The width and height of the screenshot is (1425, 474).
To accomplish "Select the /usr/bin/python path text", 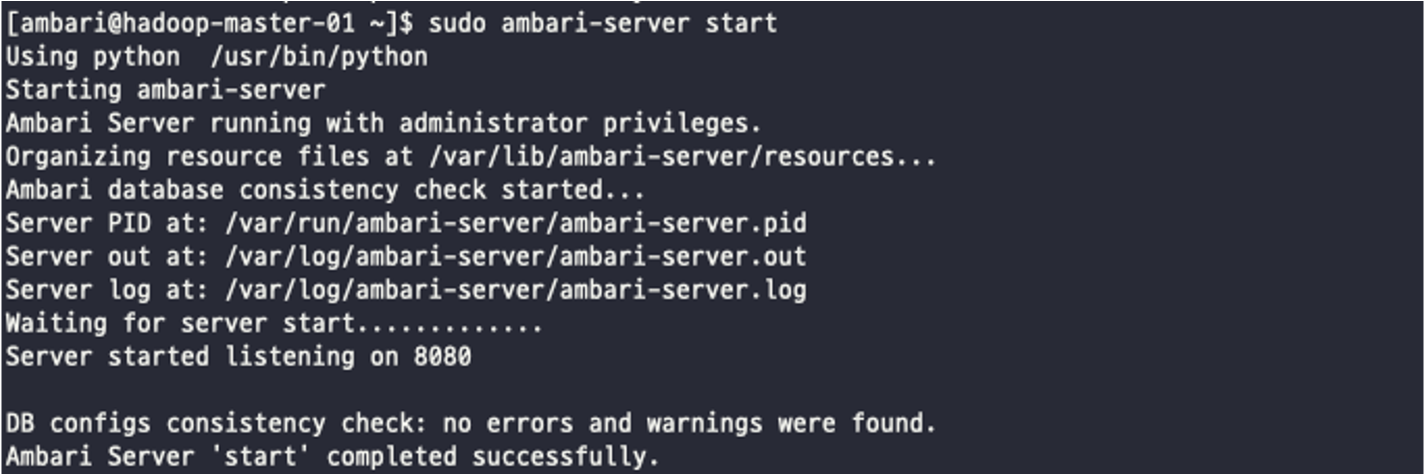I will (320, 56).
